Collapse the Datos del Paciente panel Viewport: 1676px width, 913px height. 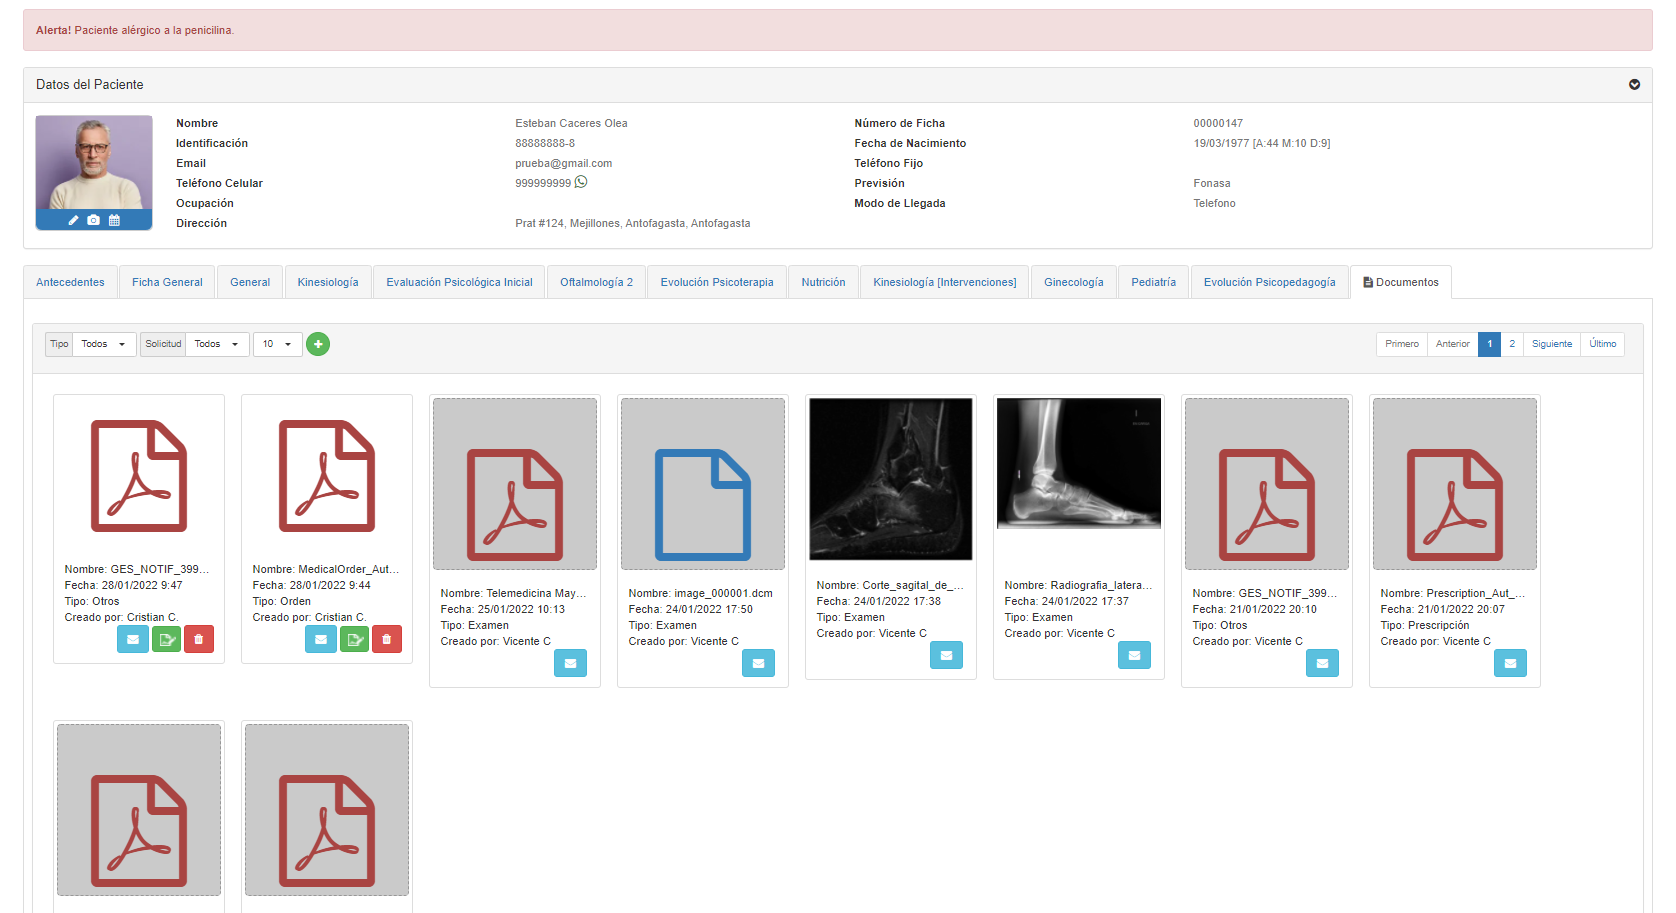coord(1634,85)
